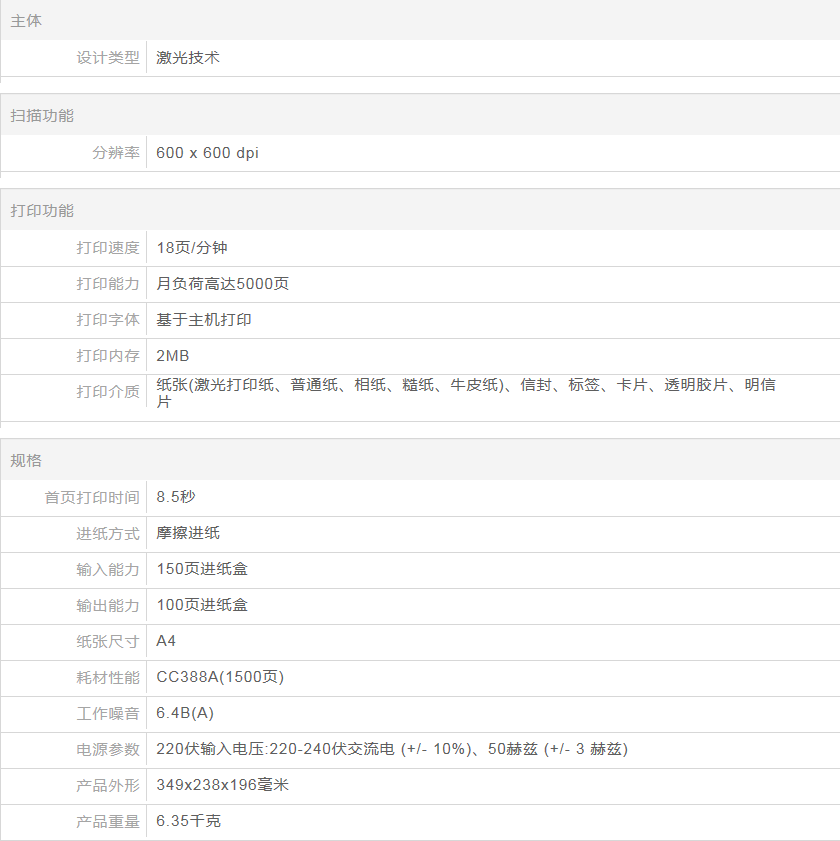840x841 pixels.
Task: Select the 输出能力 row label
Action: tap(108, 605)
